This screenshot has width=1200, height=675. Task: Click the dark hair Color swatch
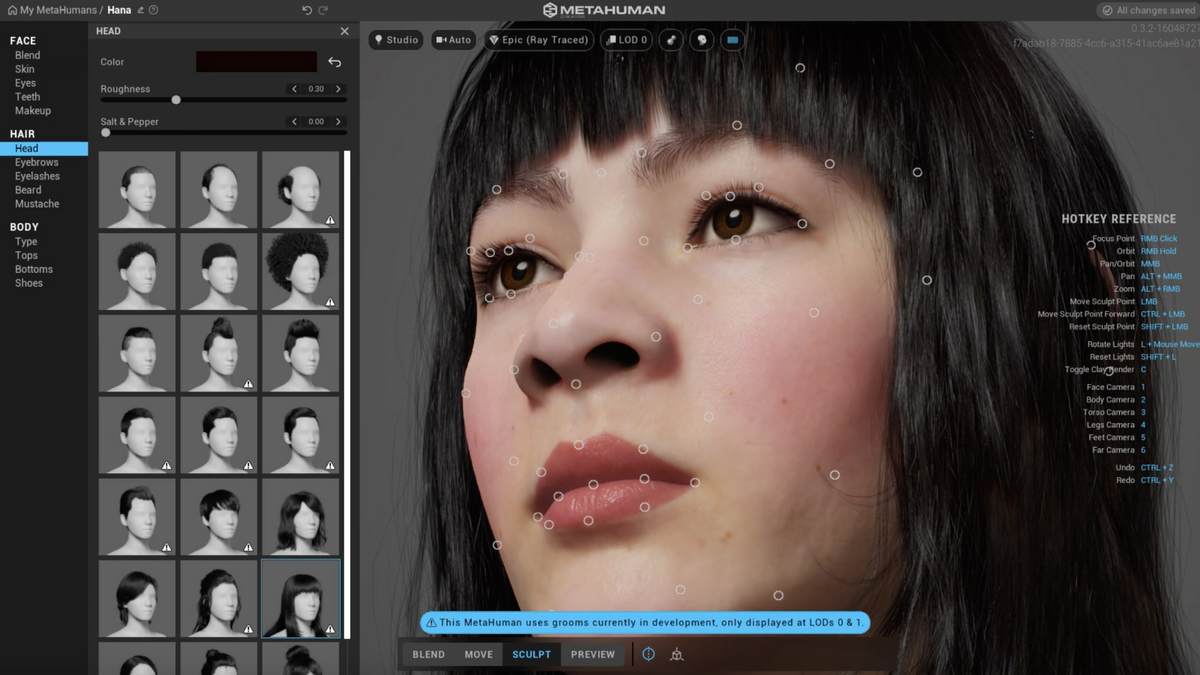(x=256, y=62)
